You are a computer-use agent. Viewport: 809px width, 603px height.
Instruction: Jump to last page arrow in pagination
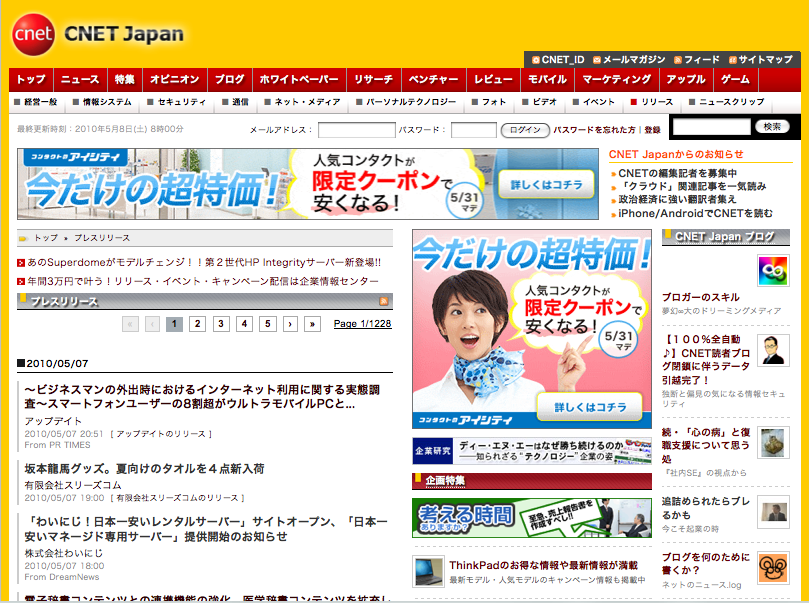coord(312,324)
